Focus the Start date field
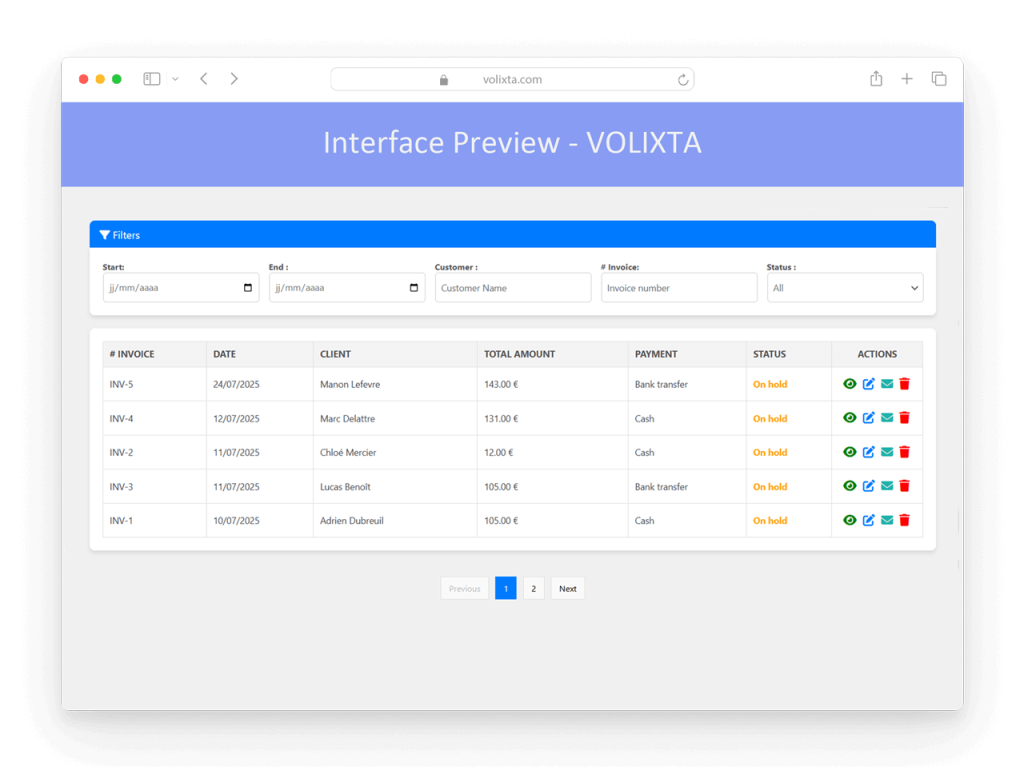Image resolution: width=1024 pixels, height=767 pixels. [181, 288]
